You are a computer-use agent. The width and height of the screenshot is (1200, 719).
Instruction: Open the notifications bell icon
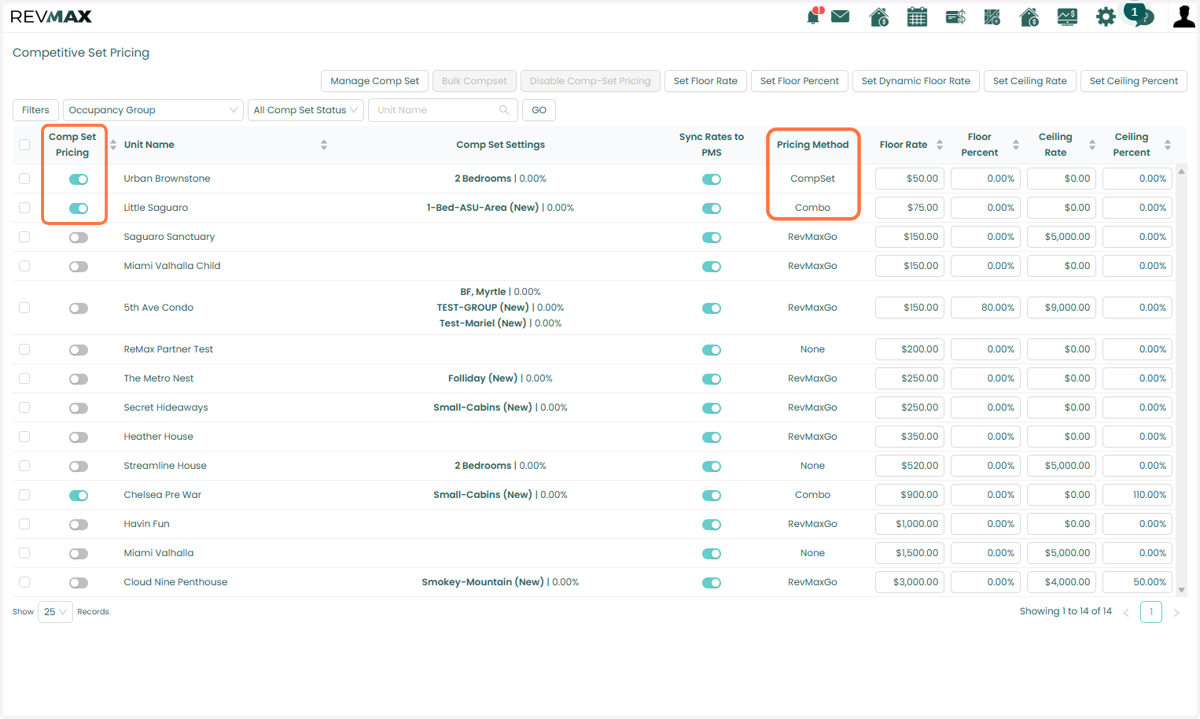pos(813,16)
